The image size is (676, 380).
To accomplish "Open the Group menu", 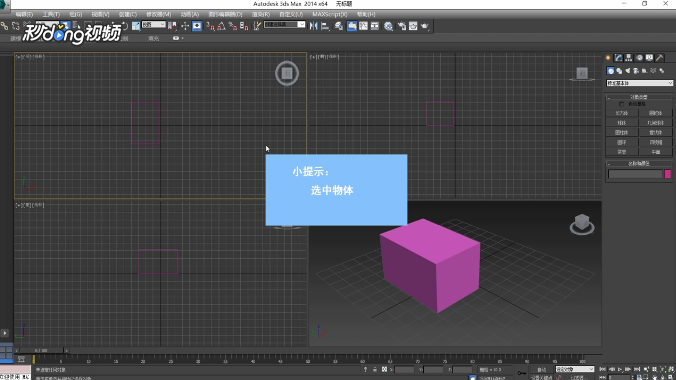I will click(x=76, y=14).
